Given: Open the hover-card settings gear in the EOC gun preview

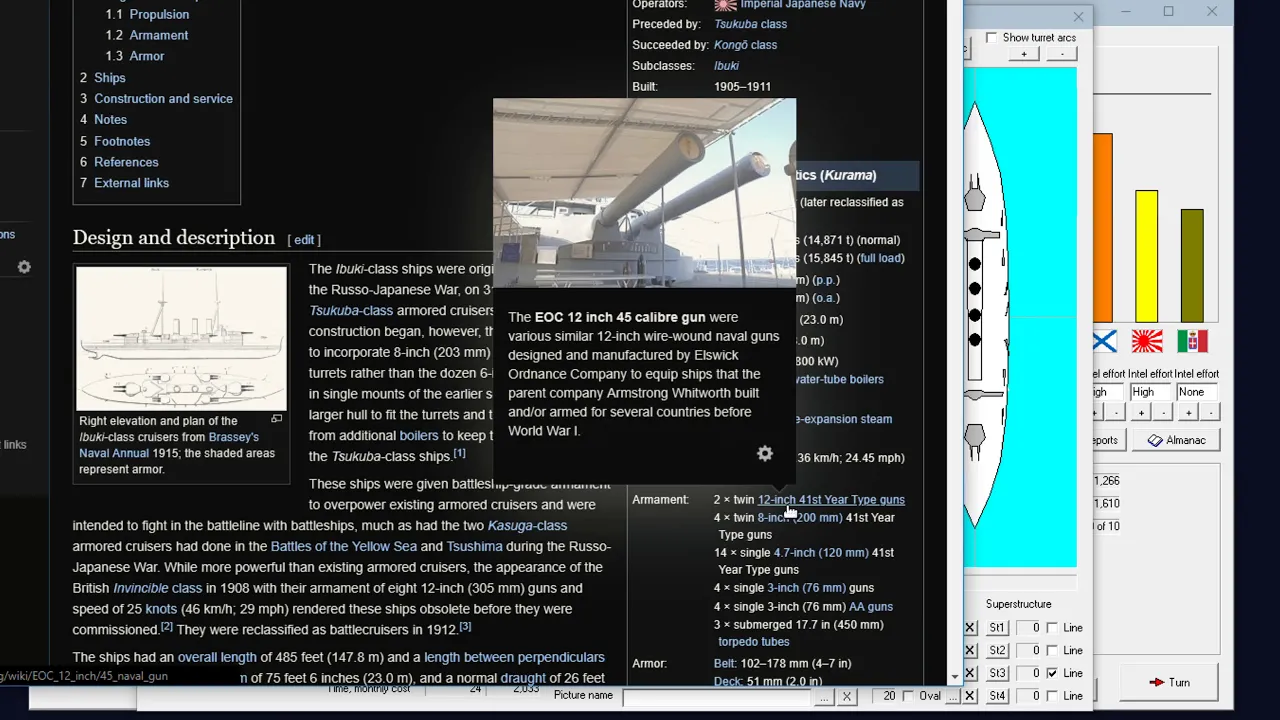Looking at the screenshot, I should pos(765,454).
